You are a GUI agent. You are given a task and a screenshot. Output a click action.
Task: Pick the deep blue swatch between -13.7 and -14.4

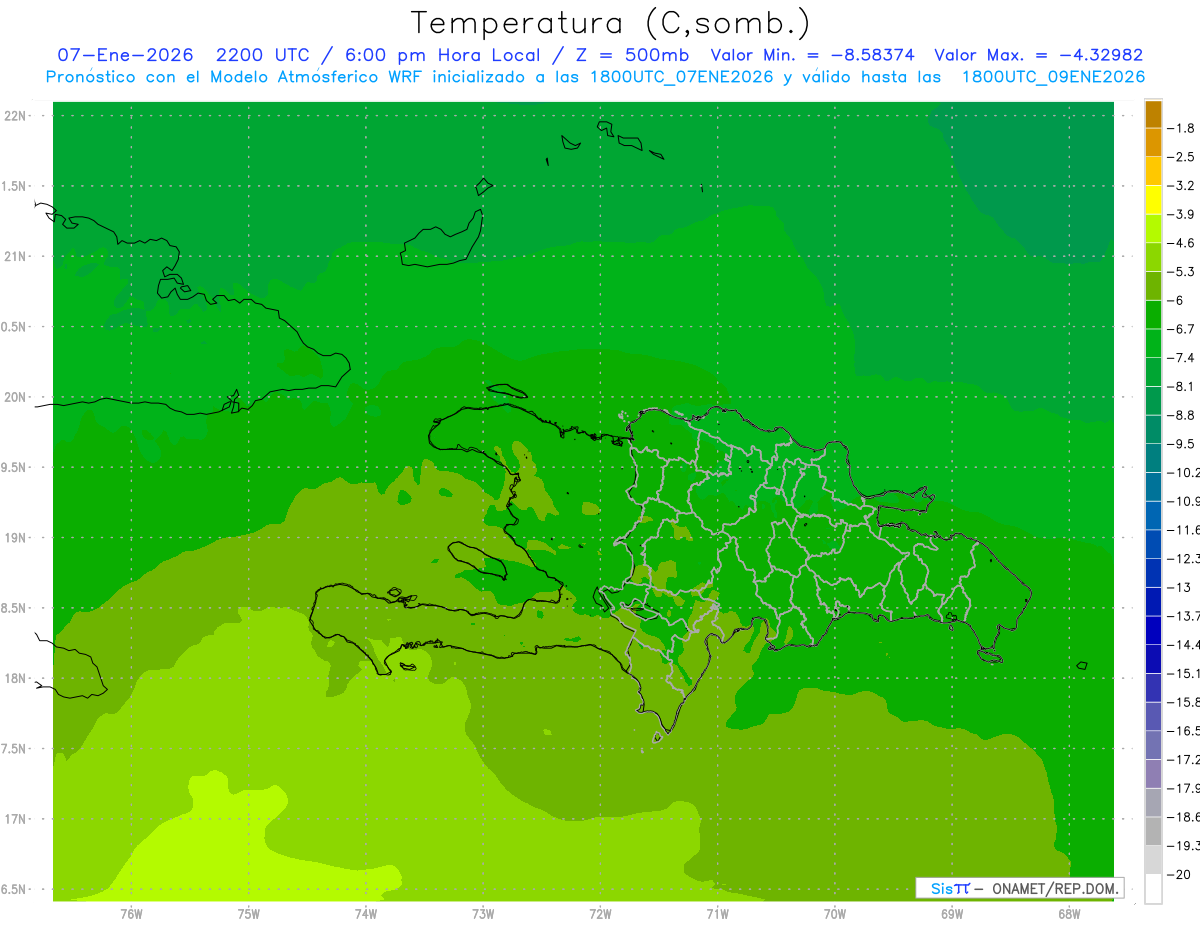click(x=1153, y=630)
